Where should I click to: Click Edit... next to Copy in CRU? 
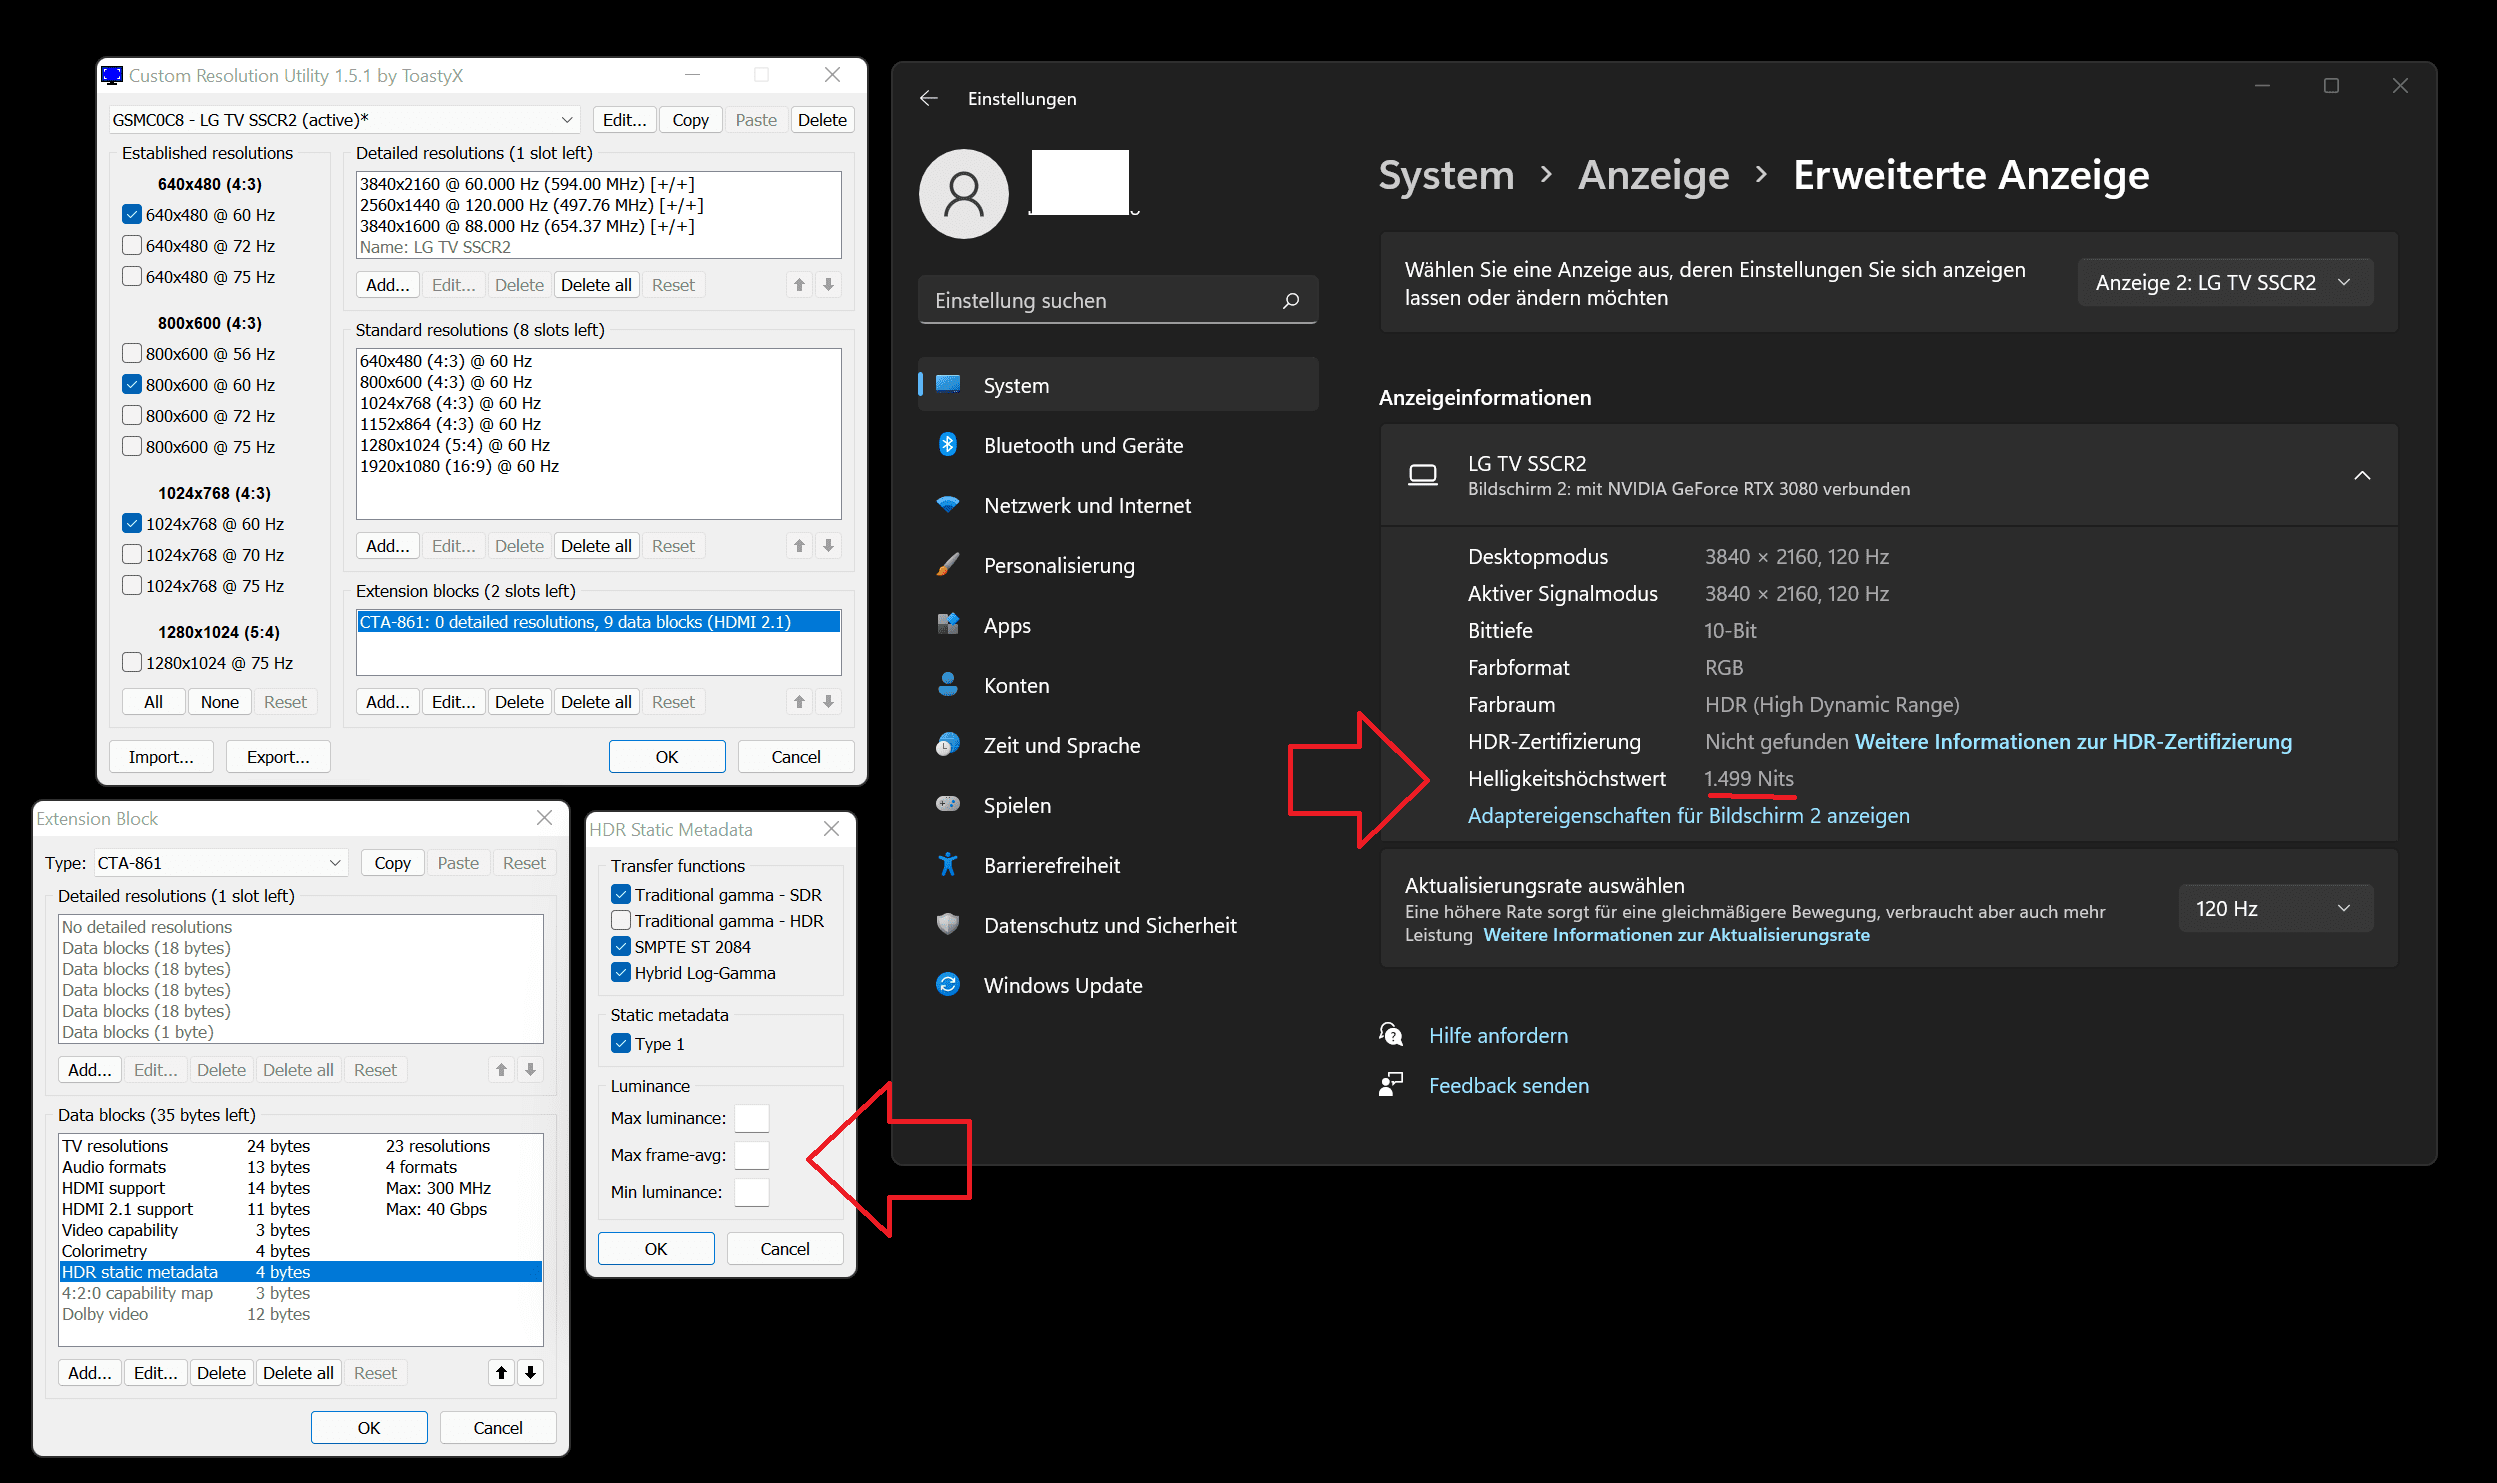(x=625, y=120)
